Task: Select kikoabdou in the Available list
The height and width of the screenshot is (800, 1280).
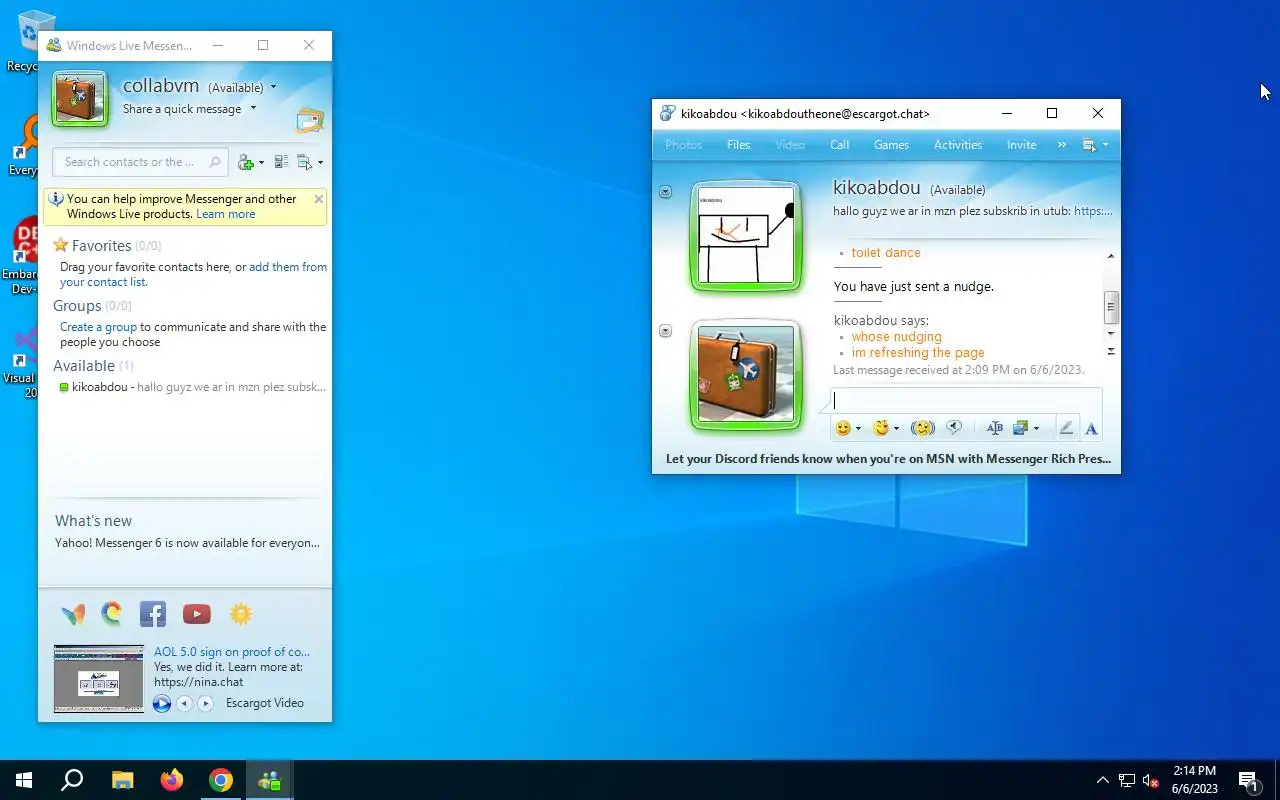Action: point(192,387)
